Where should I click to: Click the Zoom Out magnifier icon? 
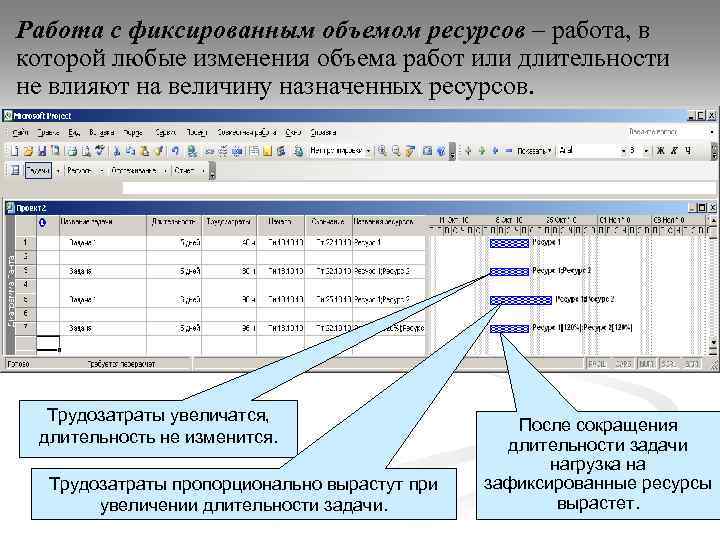(x=396, y=151)
